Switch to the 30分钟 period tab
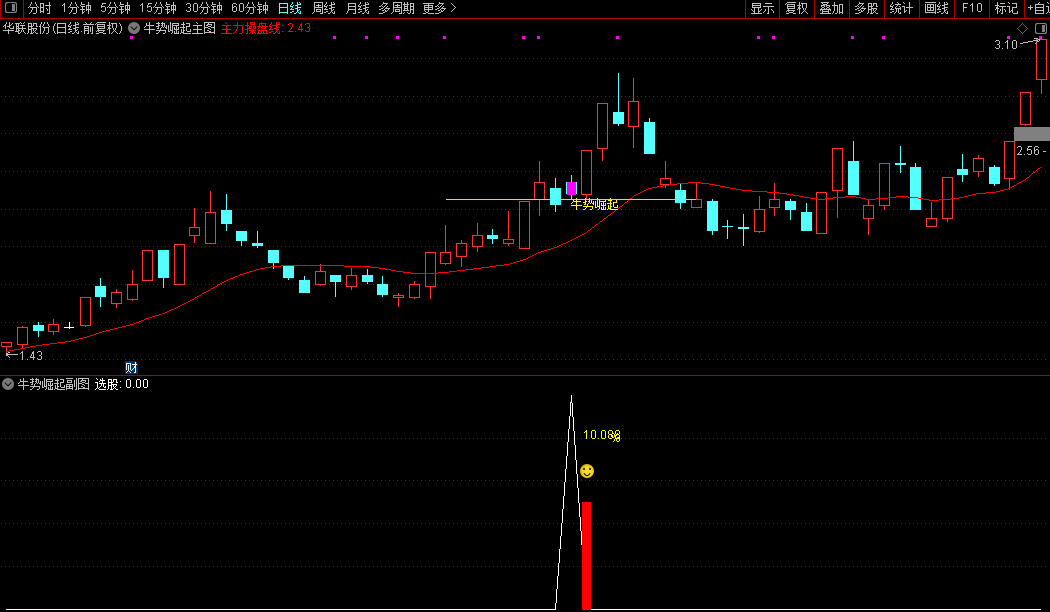Image resolution: width=1050 pixels, height=612 pixels. point(204,8)
